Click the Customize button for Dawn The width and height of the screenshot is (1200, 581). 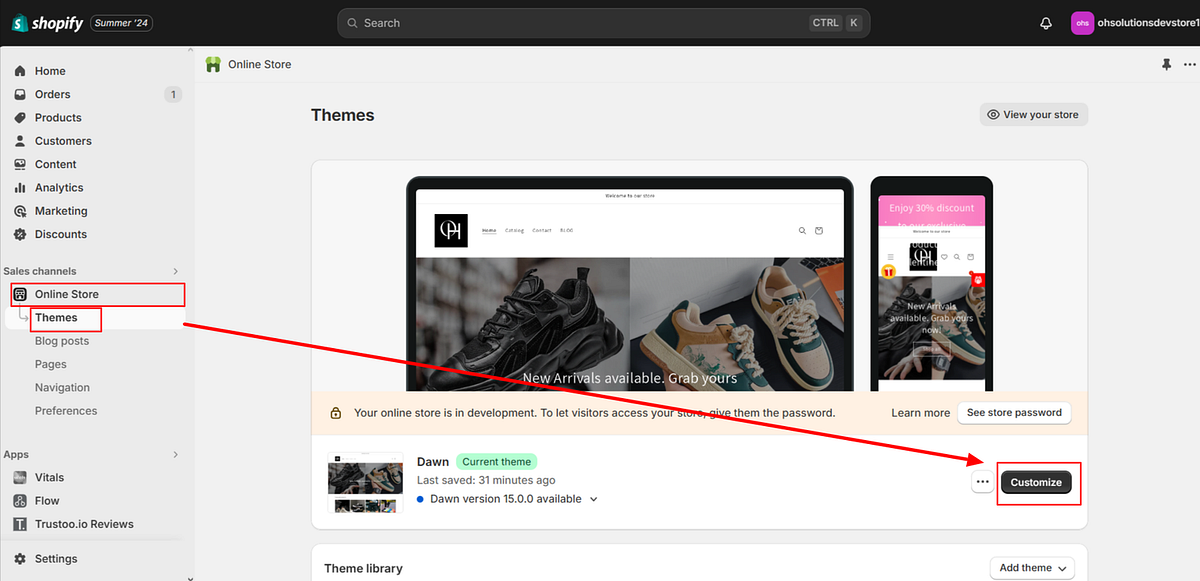click(1037, 481)
